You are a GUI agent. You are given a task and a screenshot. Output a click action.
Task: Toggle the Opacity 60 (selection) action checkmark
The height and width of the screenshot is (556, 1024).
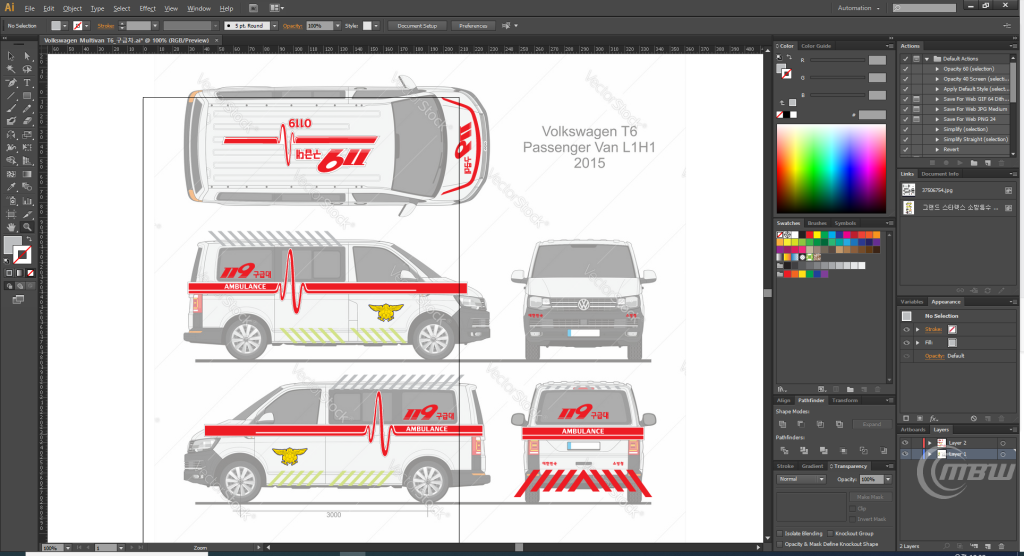click(x=905, y=69)
